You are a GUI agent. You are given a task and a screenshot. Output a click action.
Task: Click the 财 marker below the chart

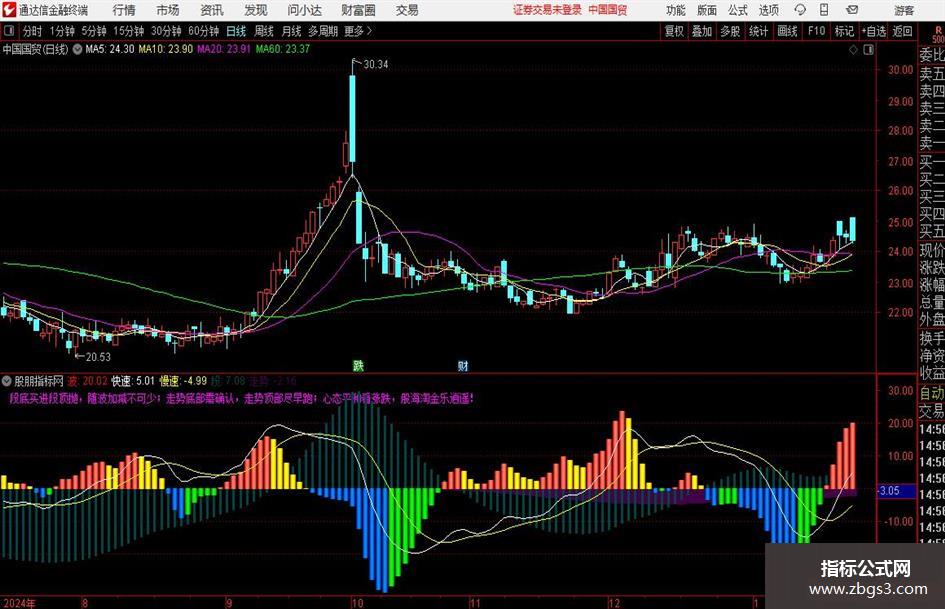click(x=463, y=365)
